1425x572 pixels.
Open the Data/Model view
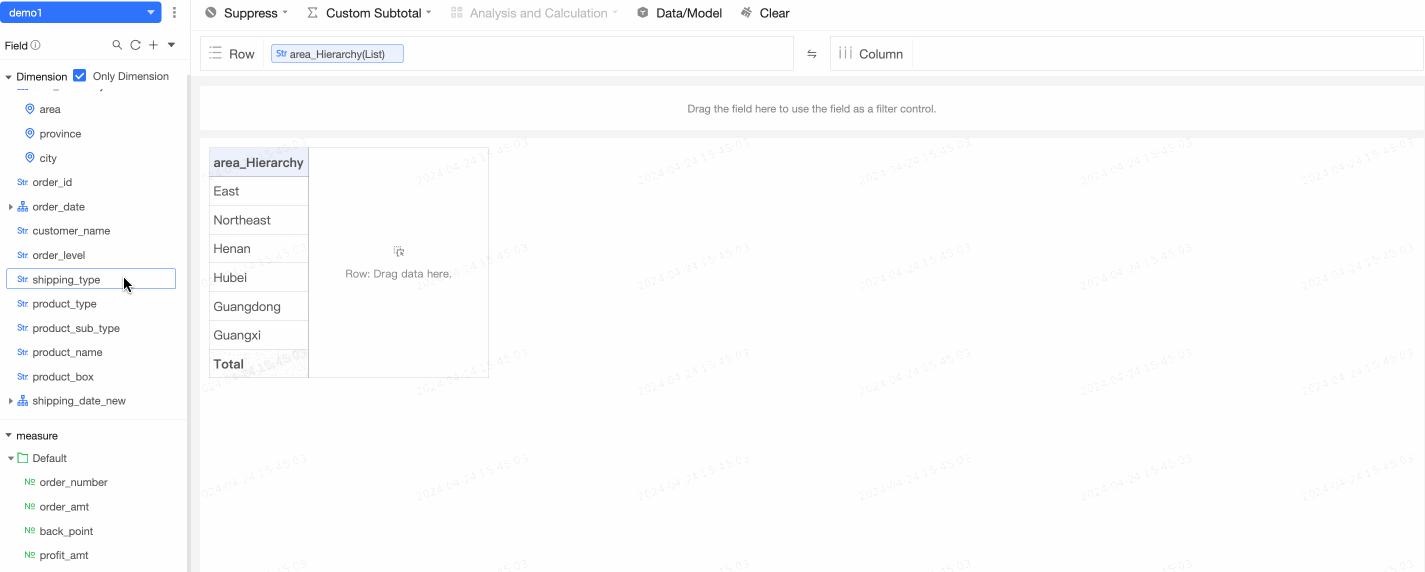pyautogui.click(x=689, y=13)
